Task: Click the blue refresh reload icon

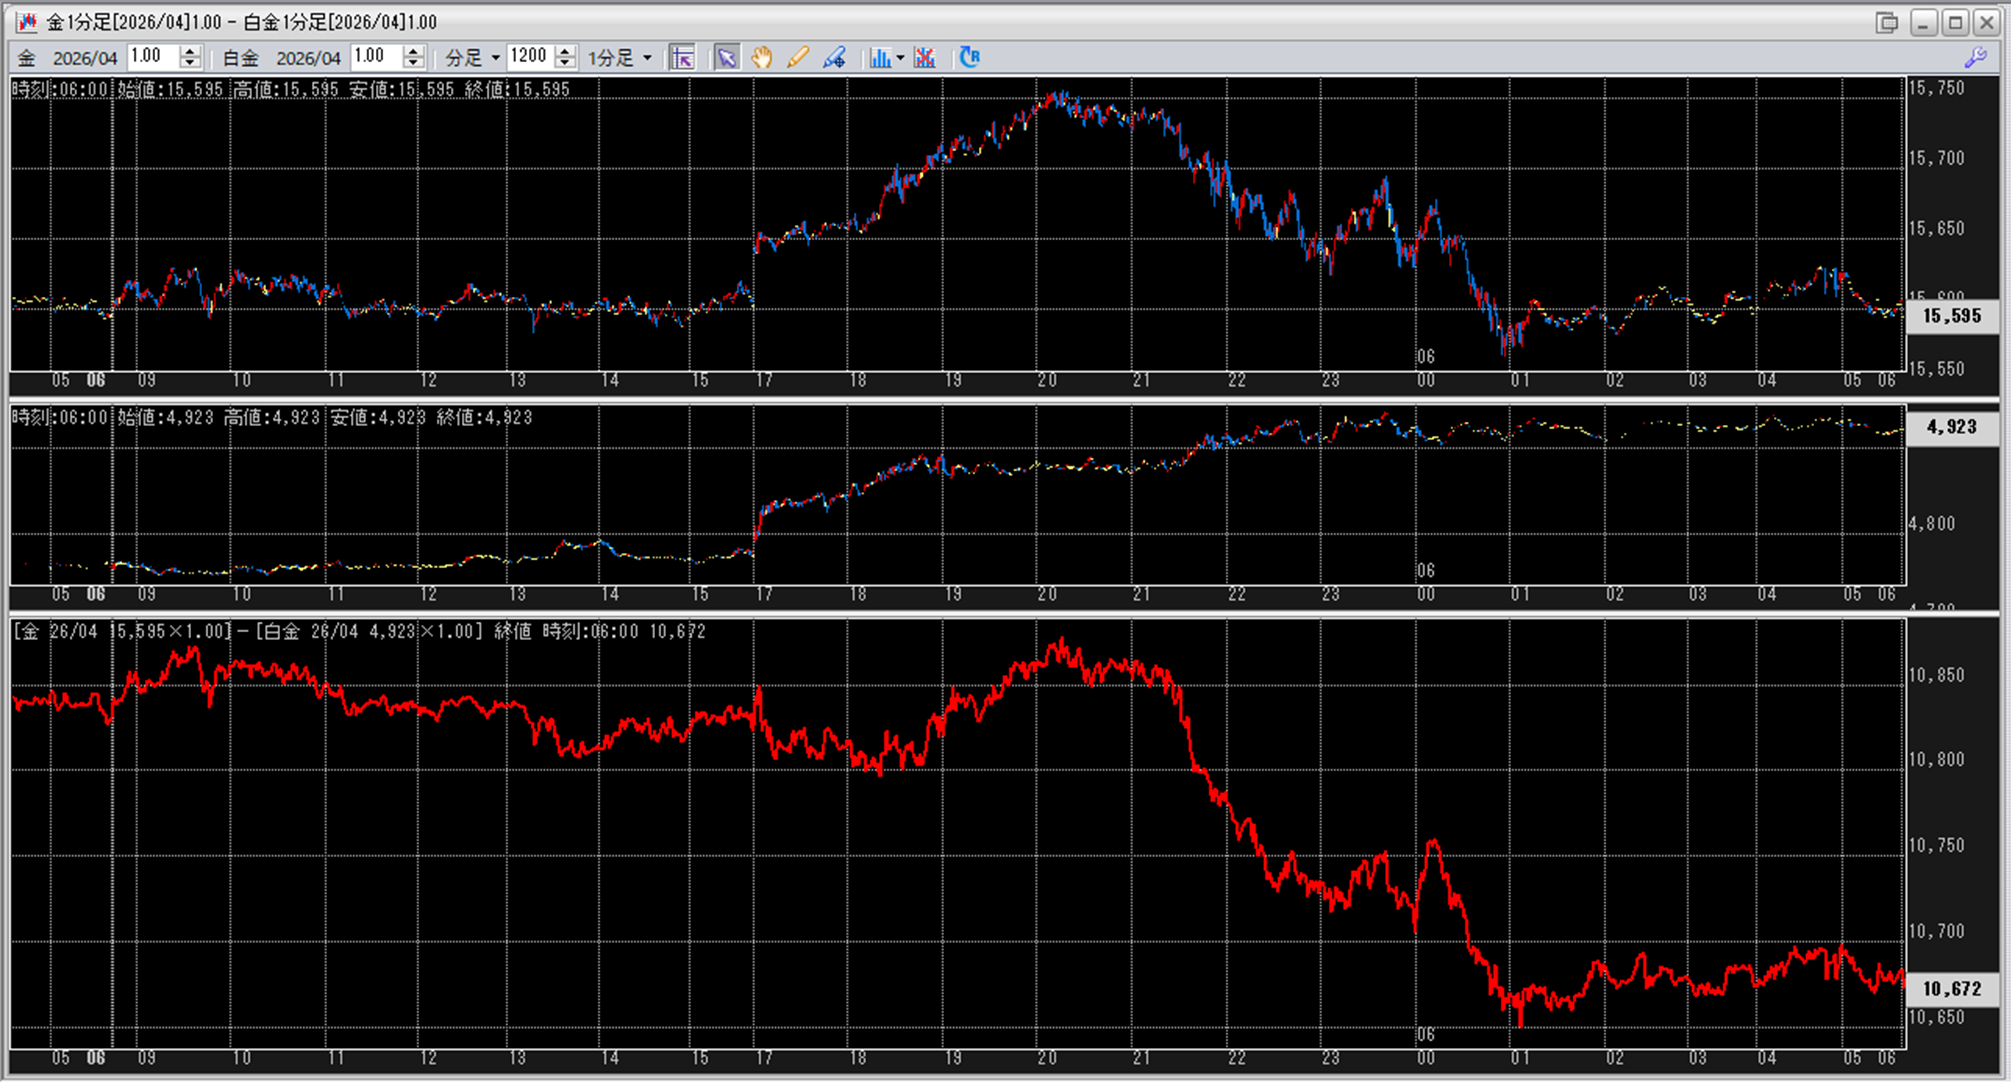Action: [969, 58]
